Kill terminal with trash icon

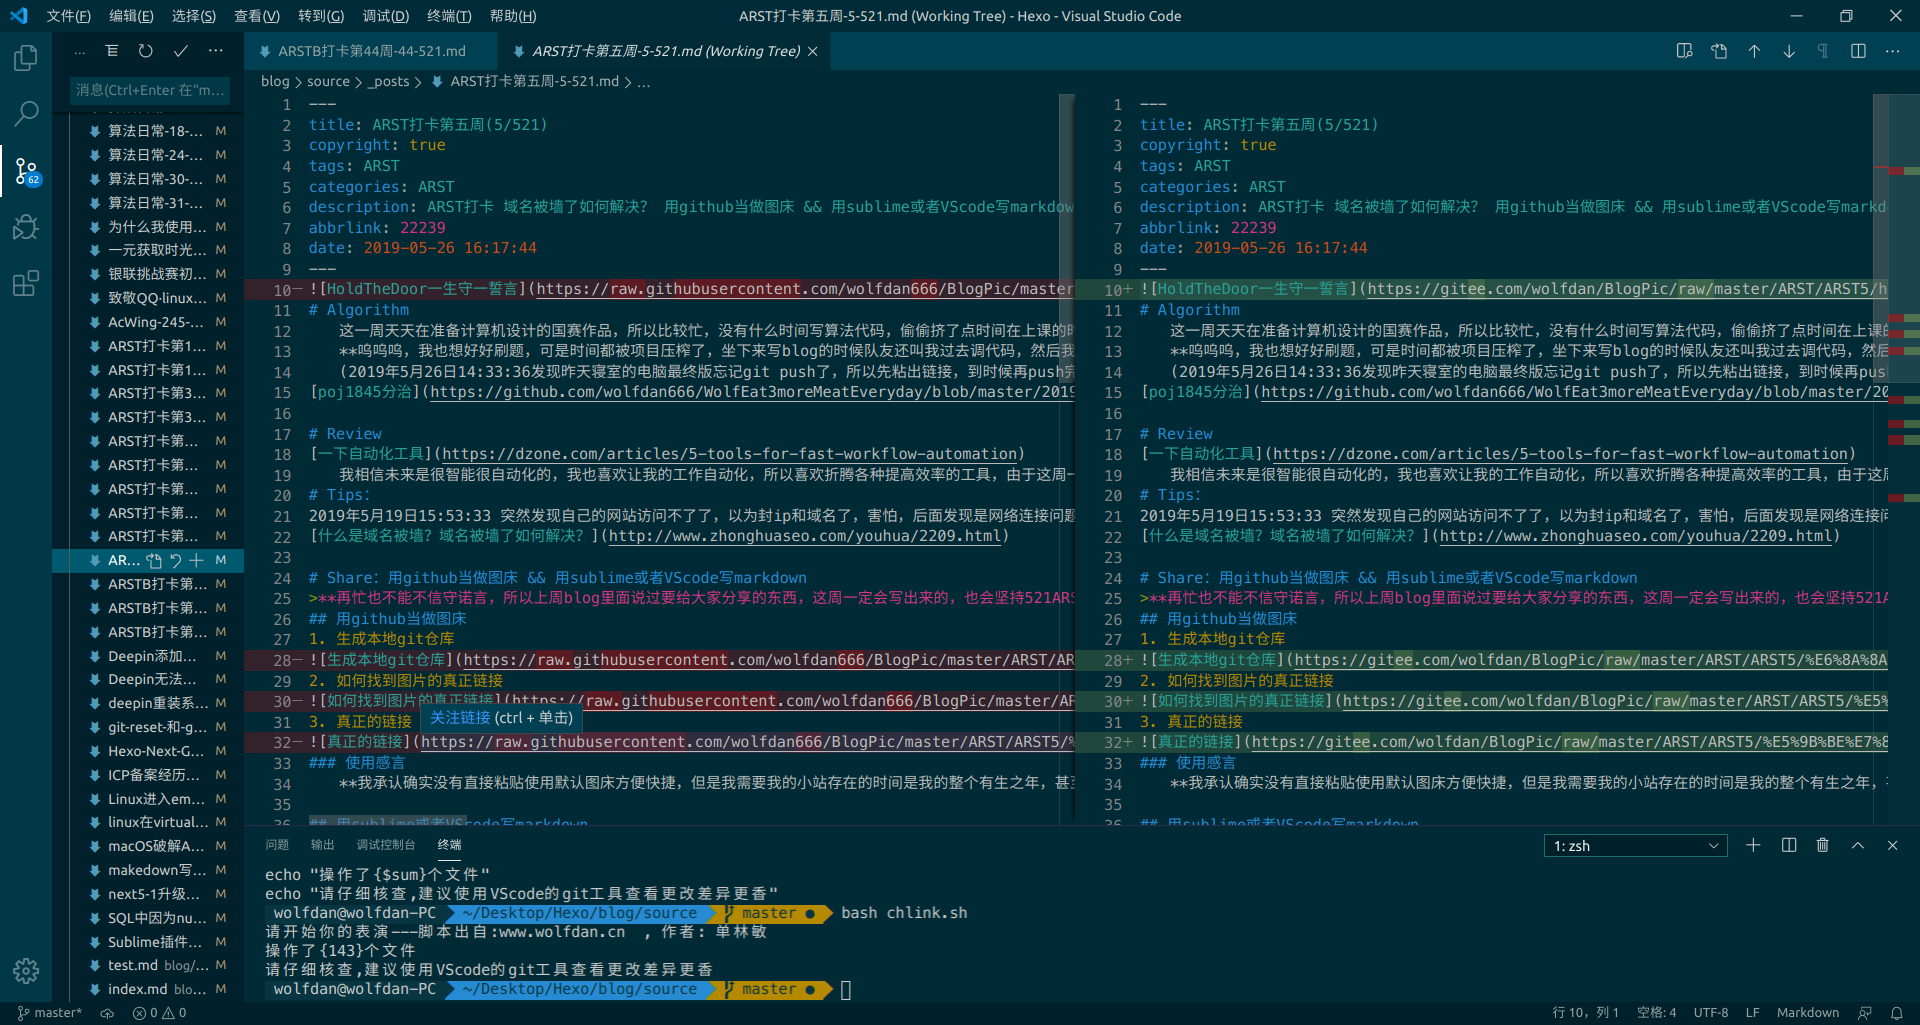[x=1823, y=845]
